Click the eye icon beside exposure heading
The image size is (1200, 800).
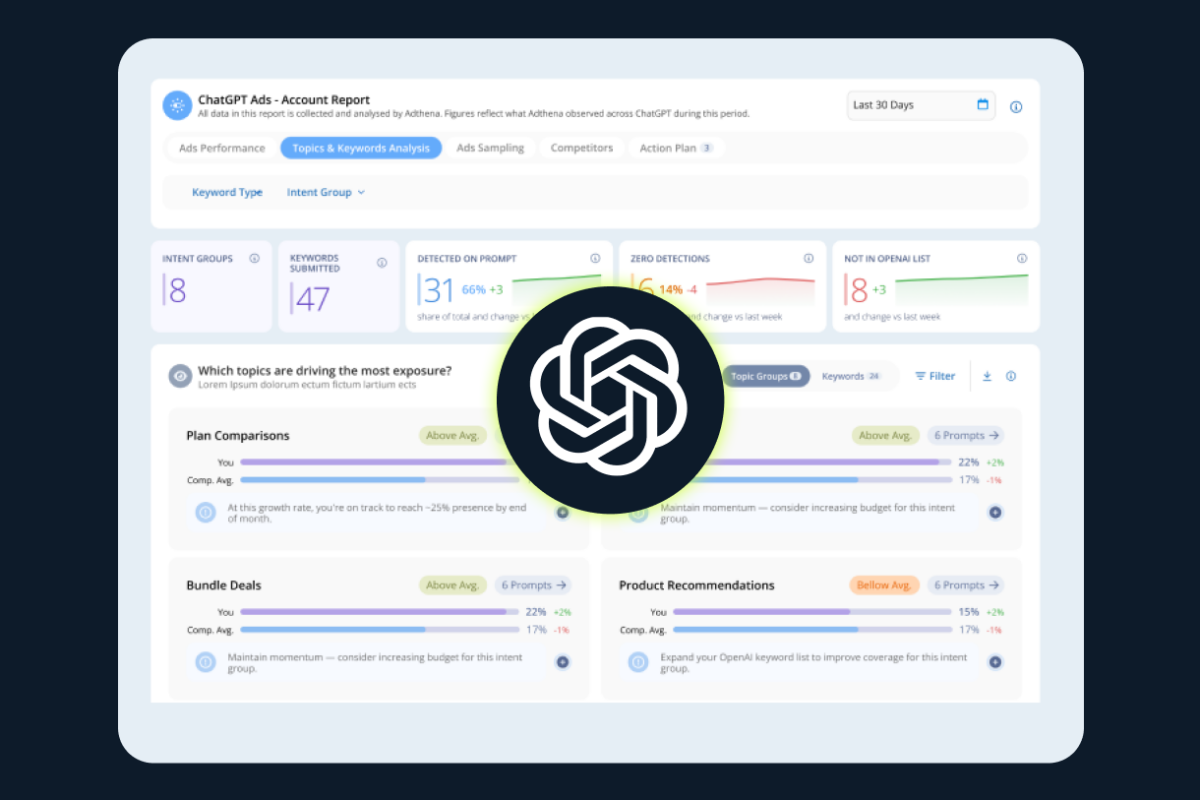click(x=180, y=376)
